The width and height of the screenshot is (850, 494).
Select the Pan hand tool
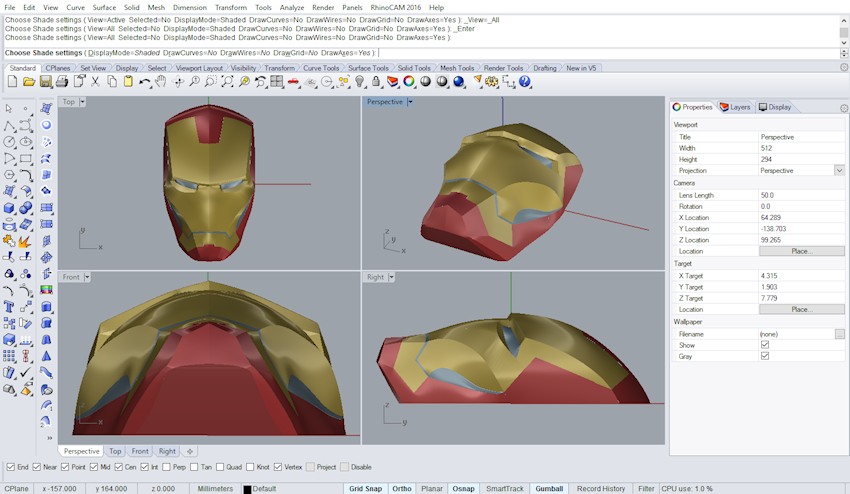pos(160,81)
